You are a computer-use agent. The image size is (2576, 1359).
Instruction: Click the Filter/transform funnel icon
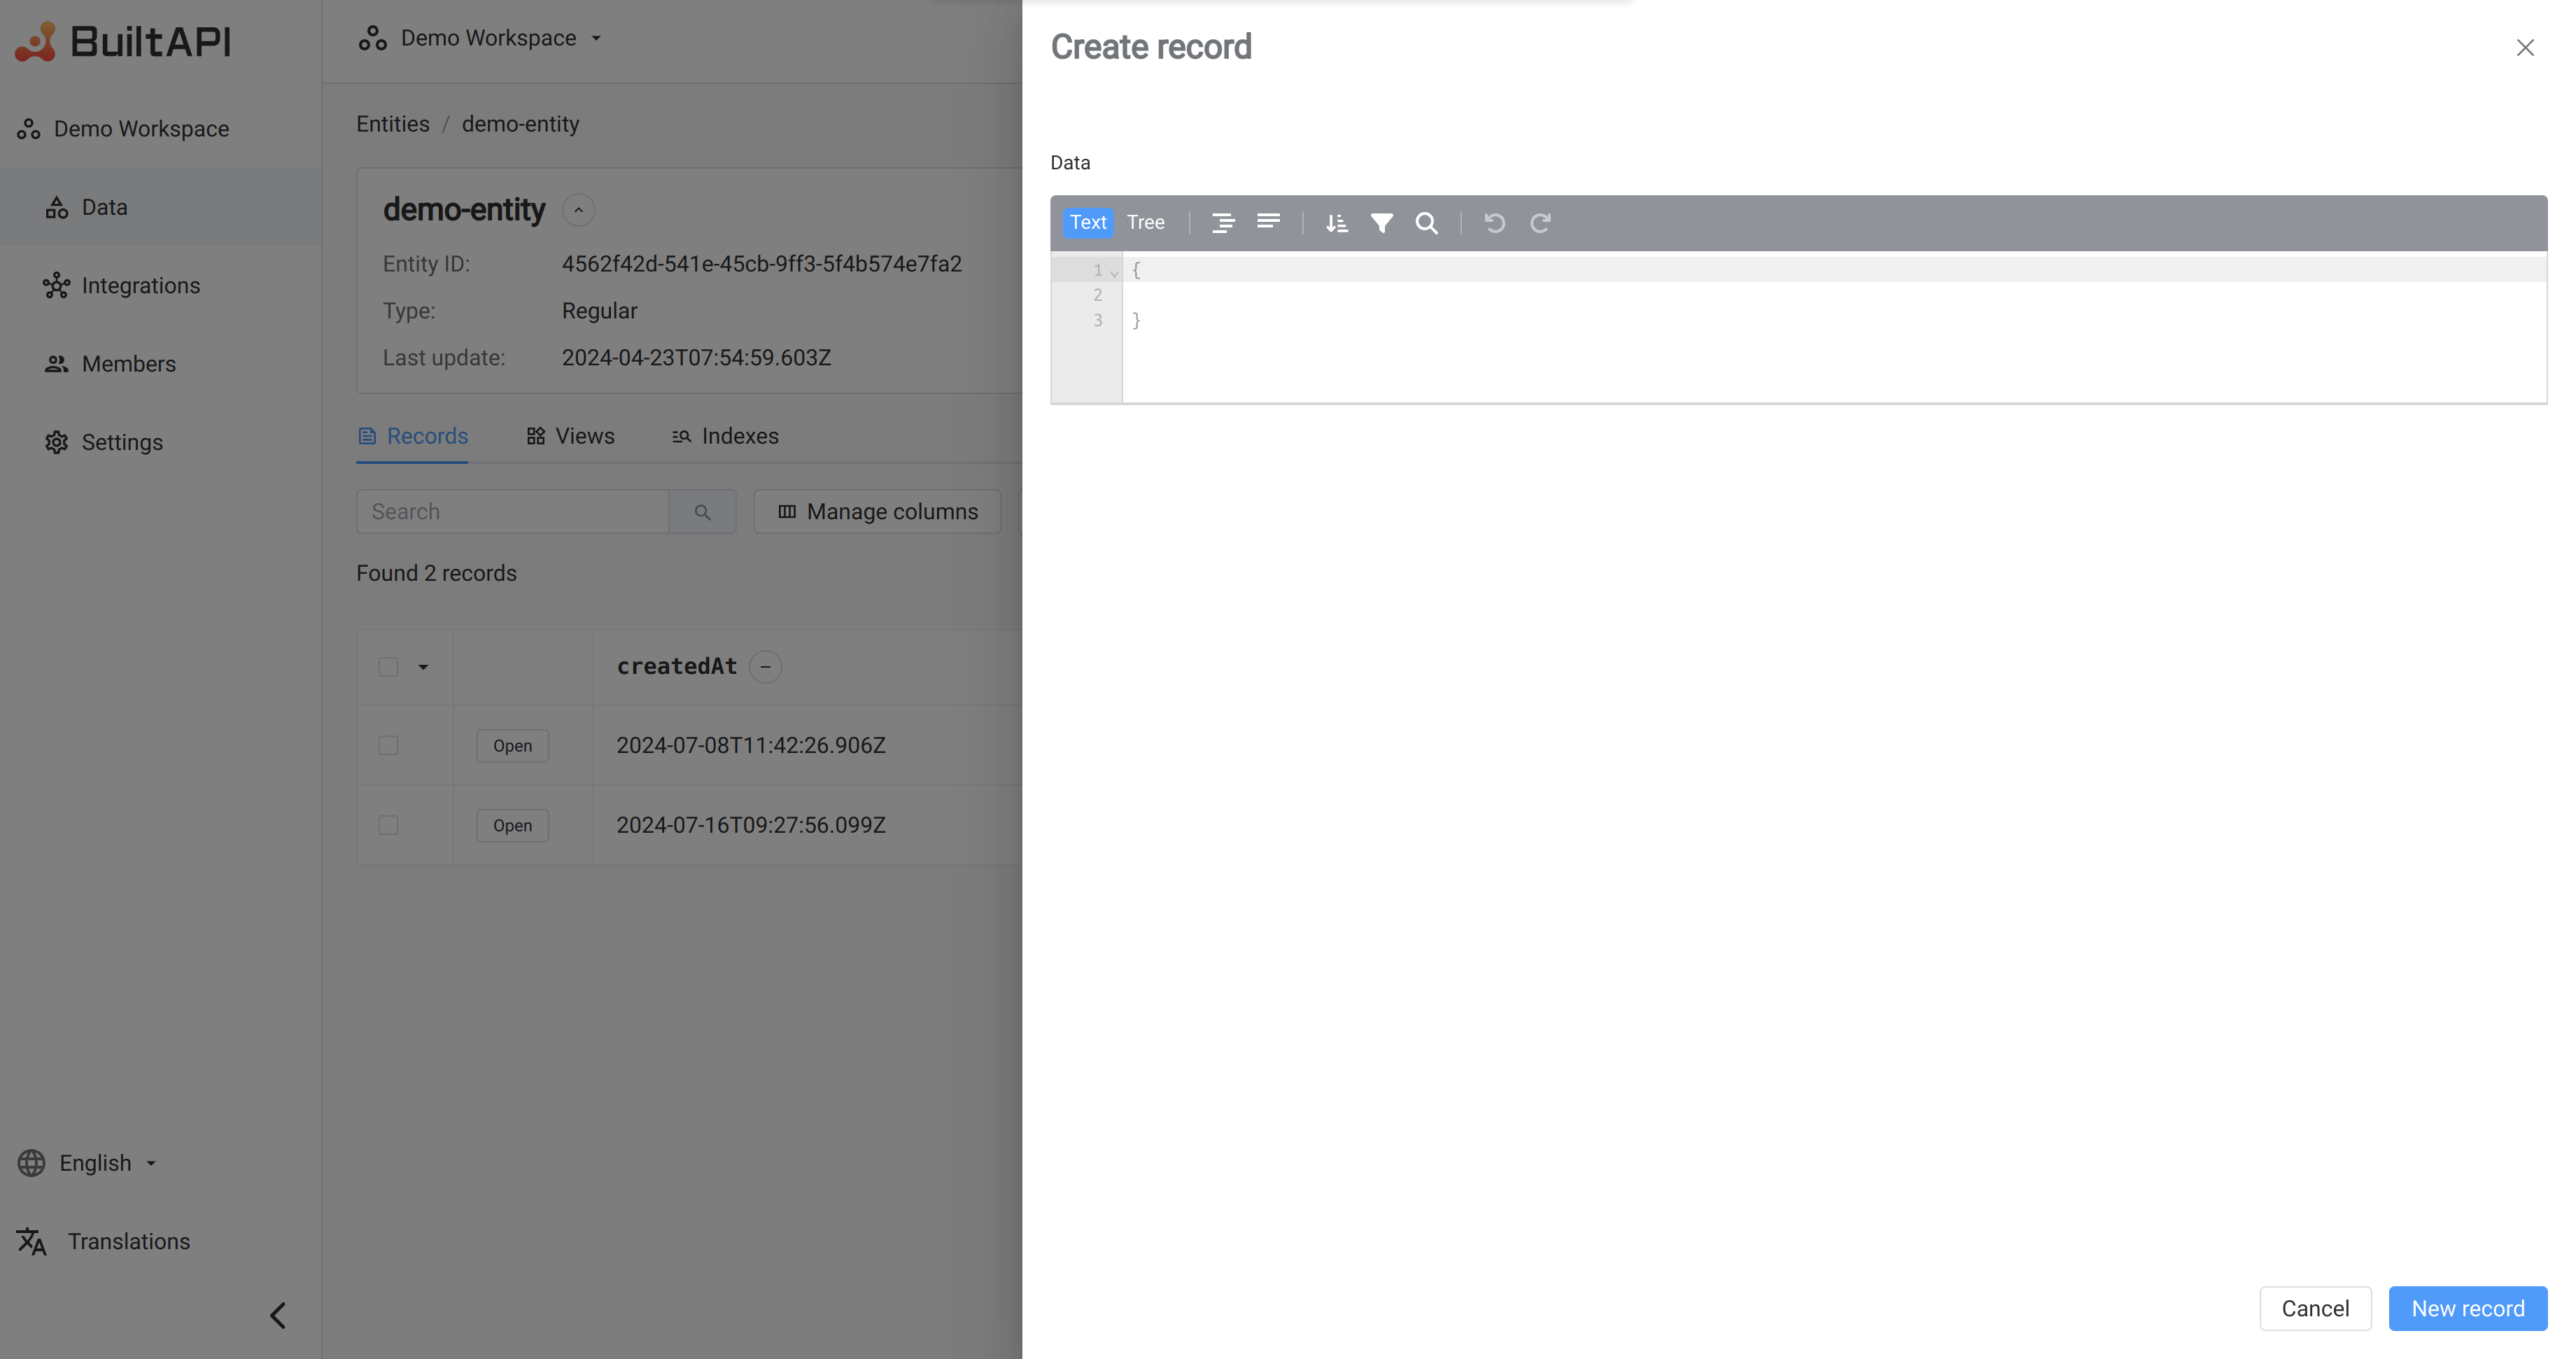[1381, 222]
